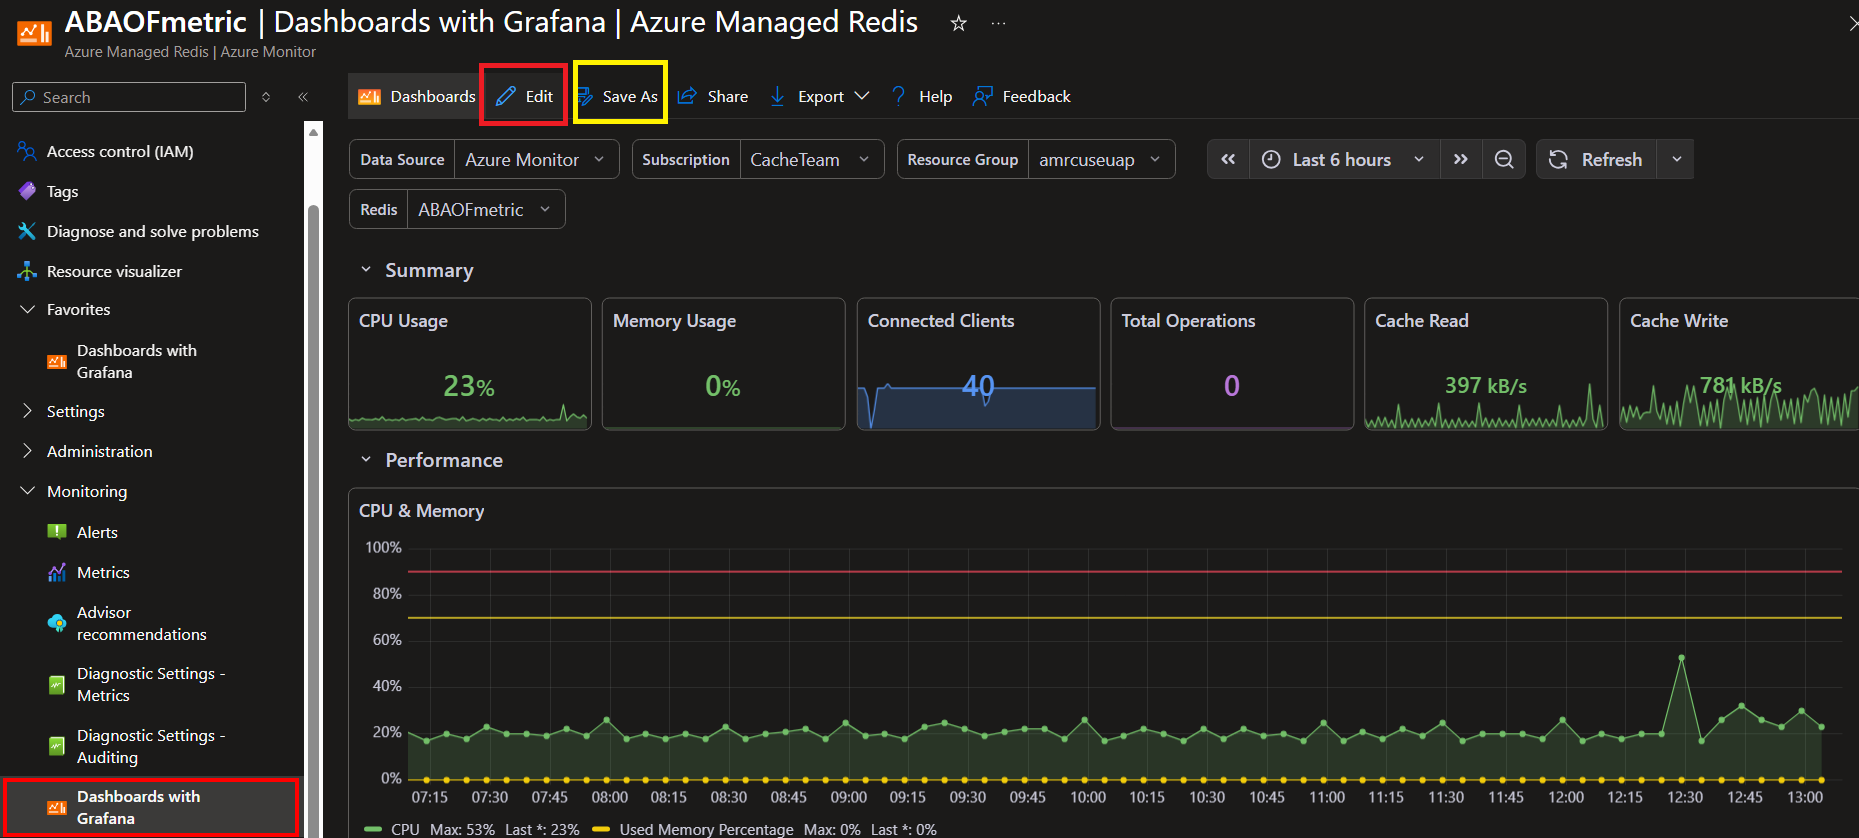Star this dashboard as favorite

pos(958,23)
